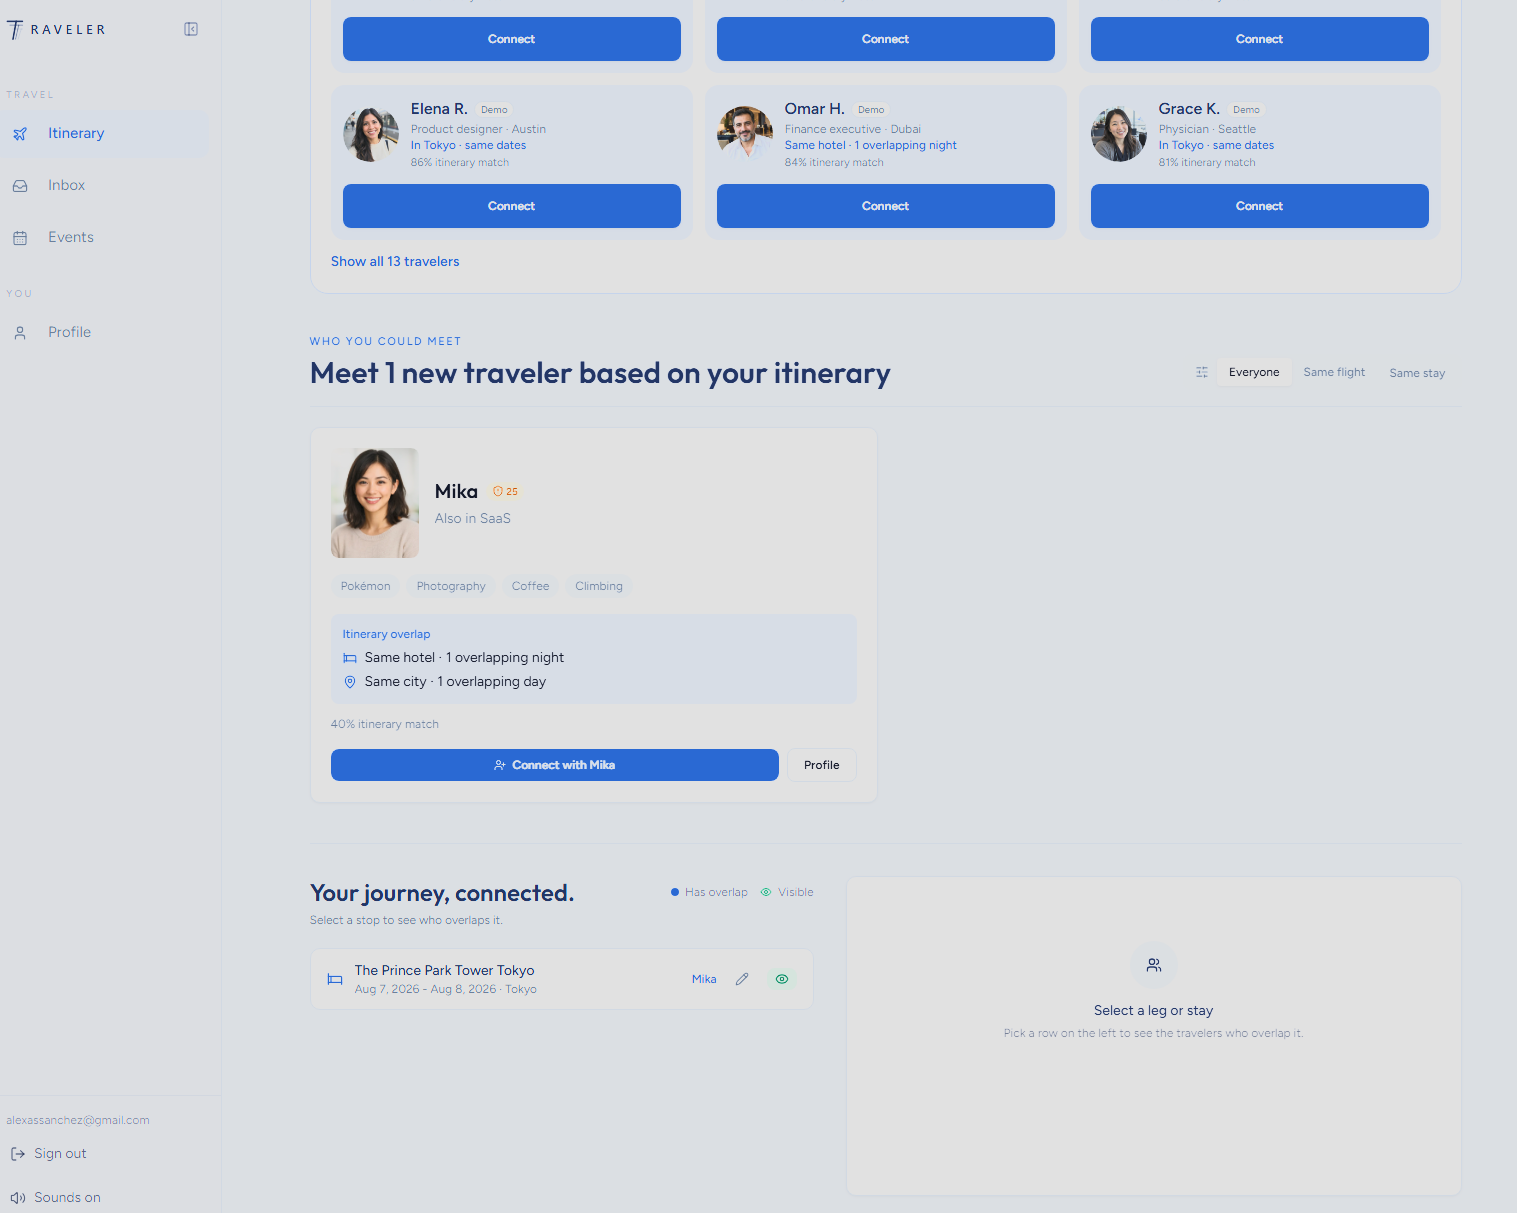
Task: Connect with Elena R.
Action: [x=512, y=206]
